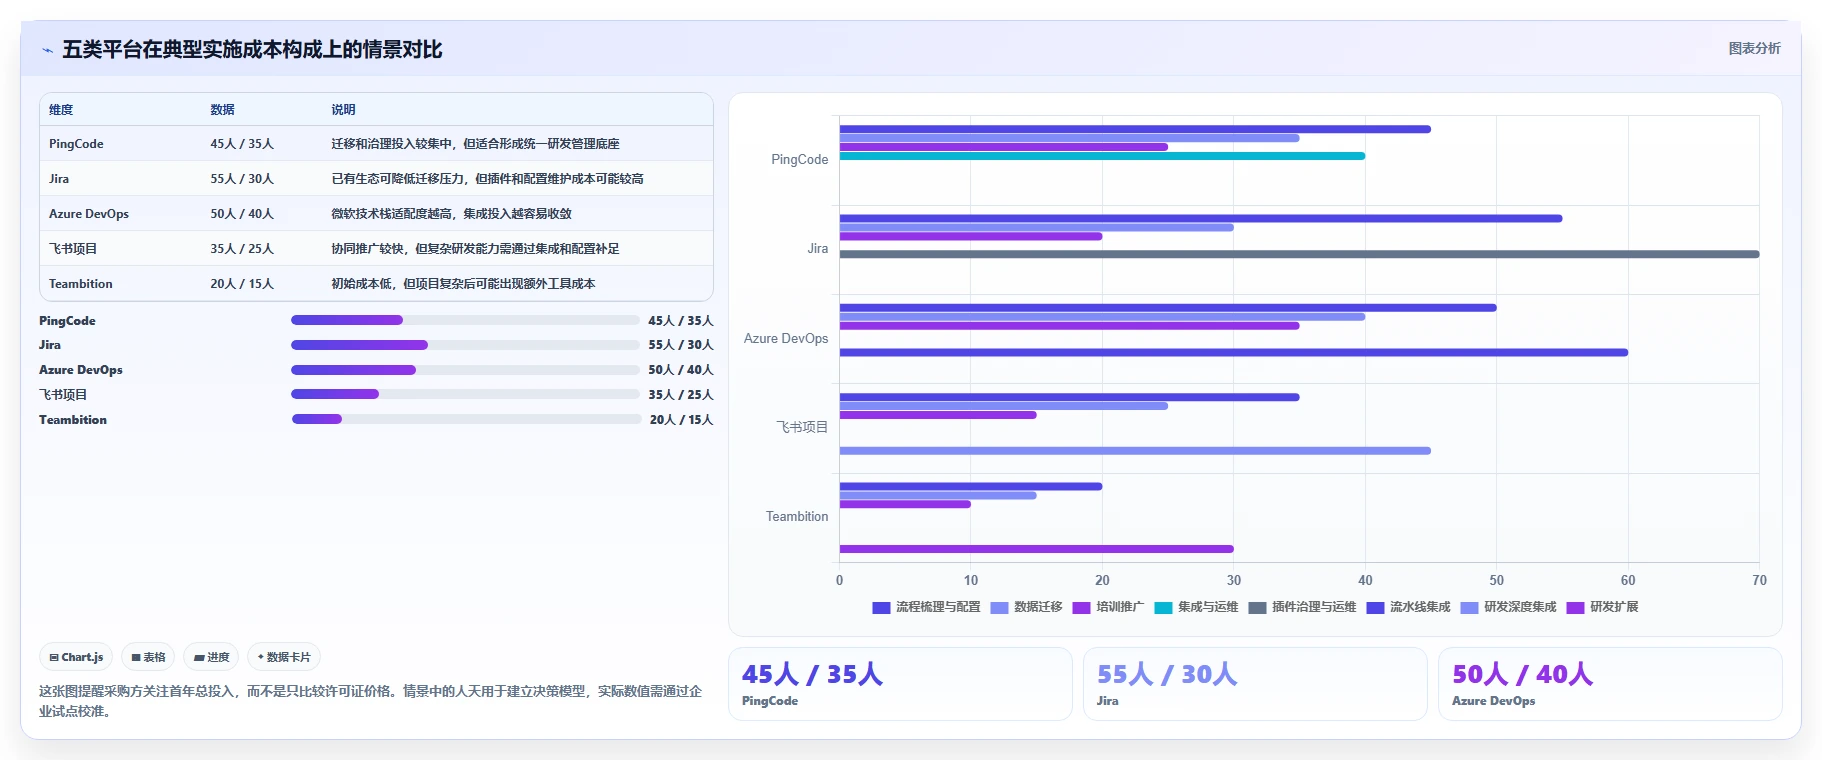Click the description starting with 初始成本低
This screenshot has width=1822, height=760.
coord(463,284)
